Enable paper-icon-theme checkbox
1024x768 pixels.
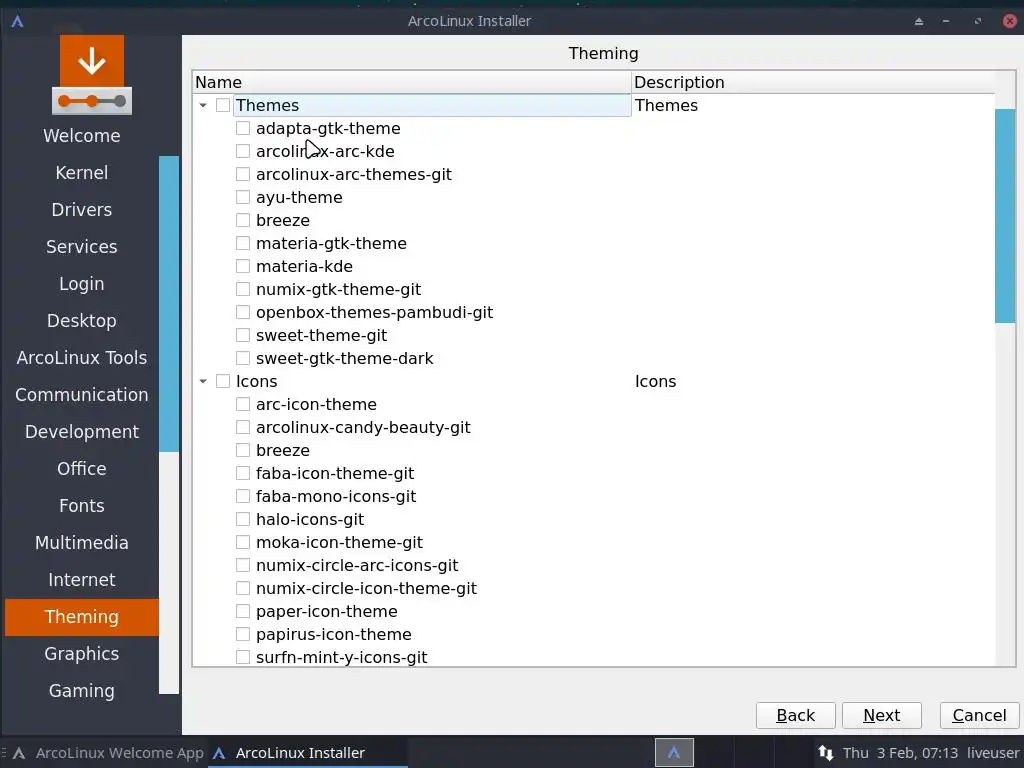point(243,611)
